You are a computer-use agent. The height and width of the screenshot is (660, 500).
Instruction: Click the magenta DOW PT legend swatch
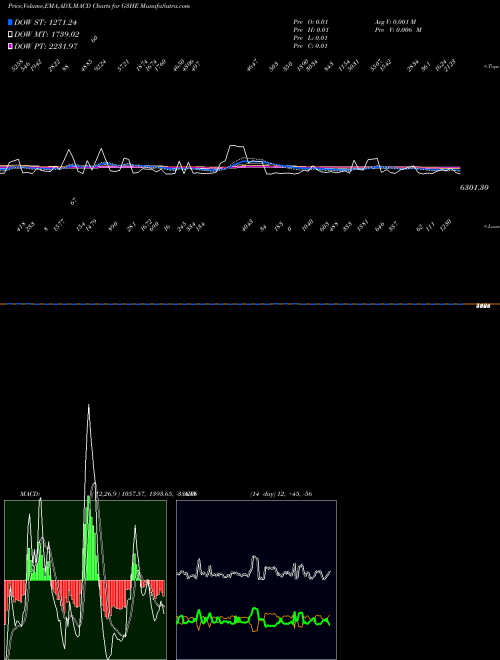[11, 46]
